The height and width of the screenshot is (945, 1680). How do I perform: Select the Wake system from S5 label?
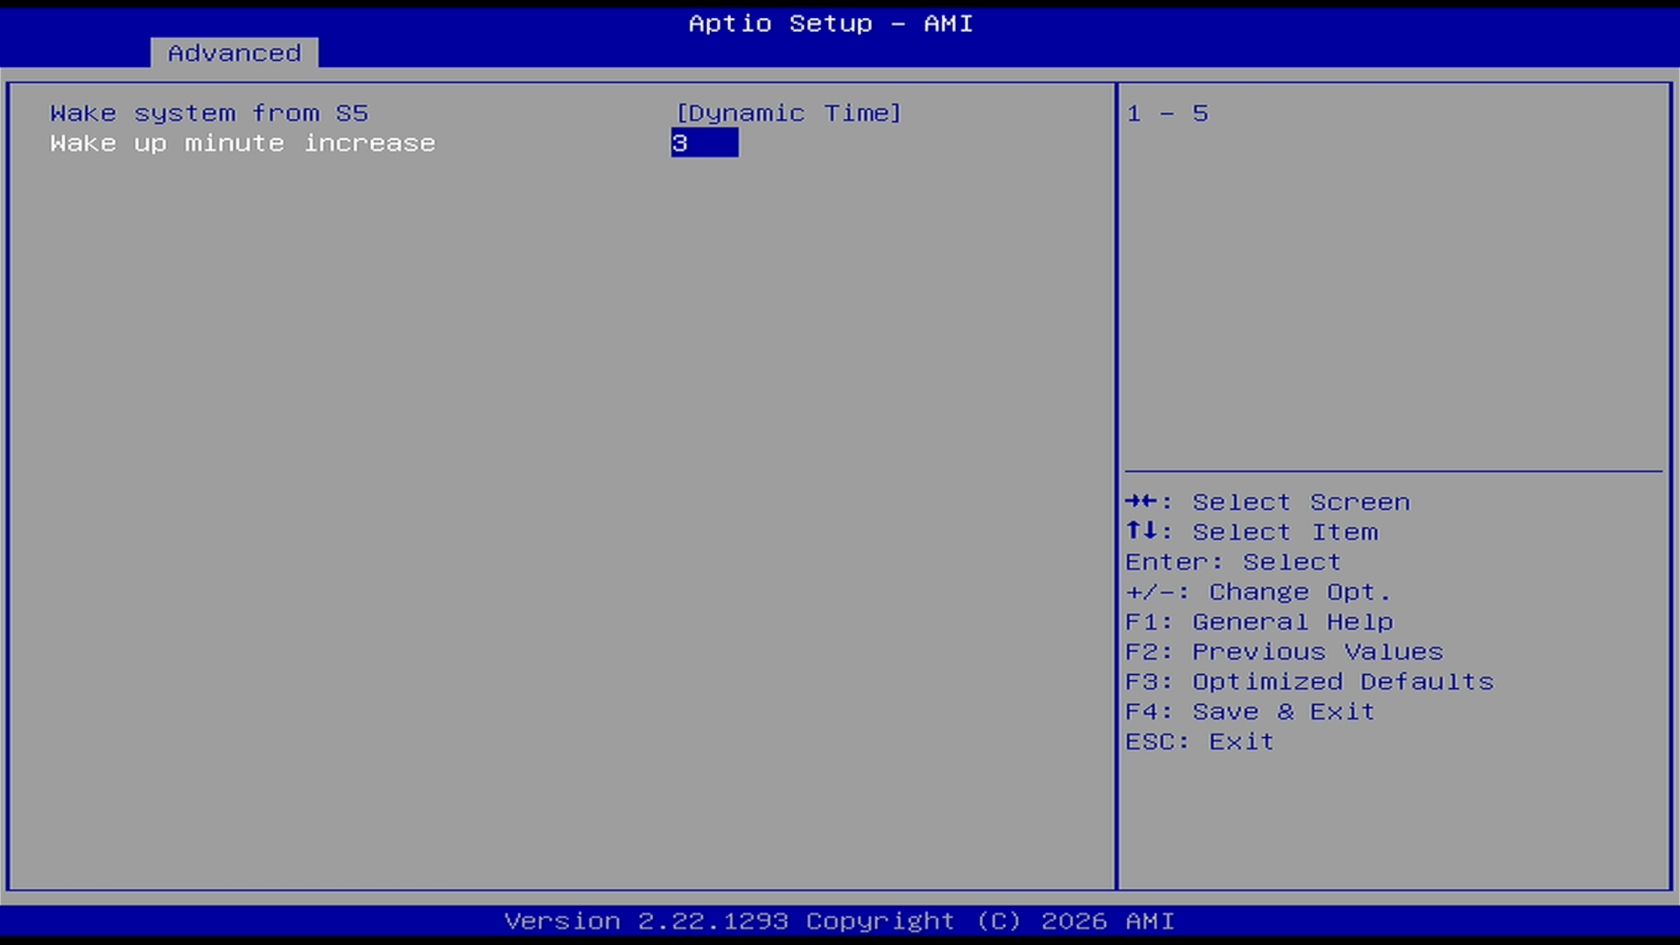pos(209,113)
